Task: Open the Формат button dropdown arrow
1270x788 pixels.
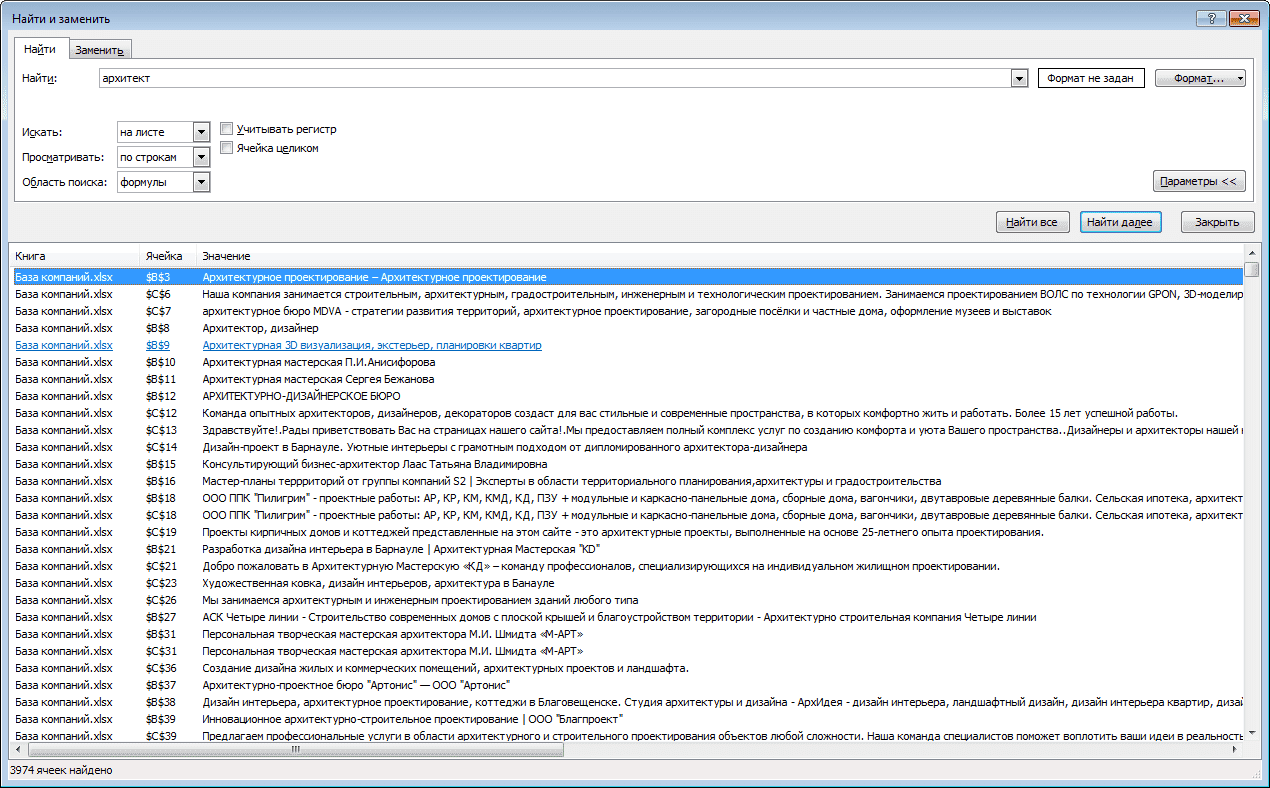Action: tap(1240, 78)
